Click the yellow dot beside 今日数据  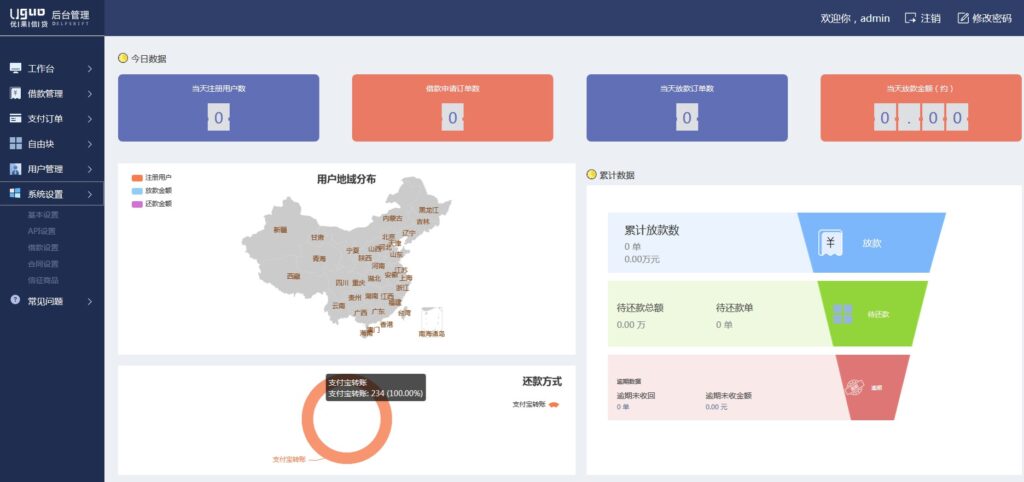click(x=123, y=58)
